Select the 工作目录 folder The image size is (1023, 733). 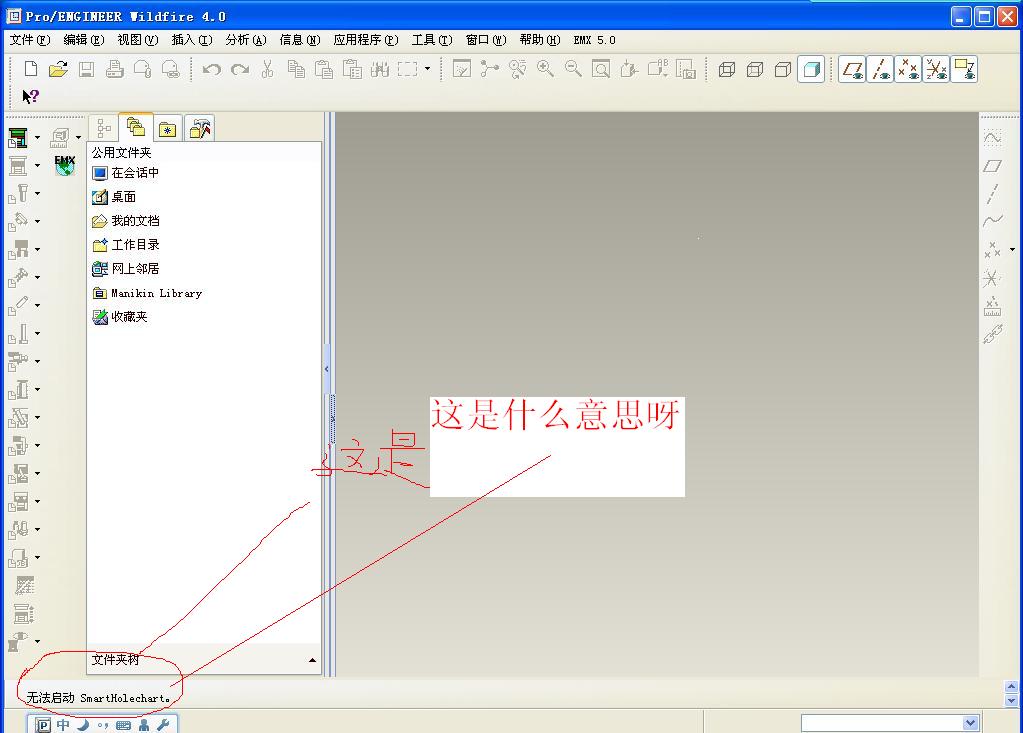point(126,245)
